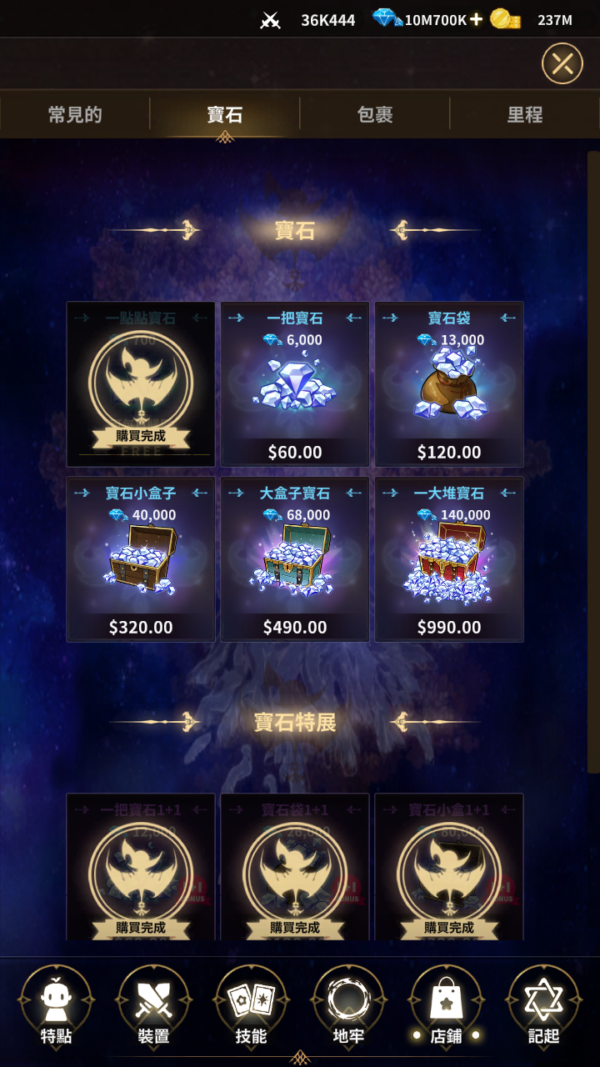Switch to the 包裹 tab

click(x=375, y=114)
